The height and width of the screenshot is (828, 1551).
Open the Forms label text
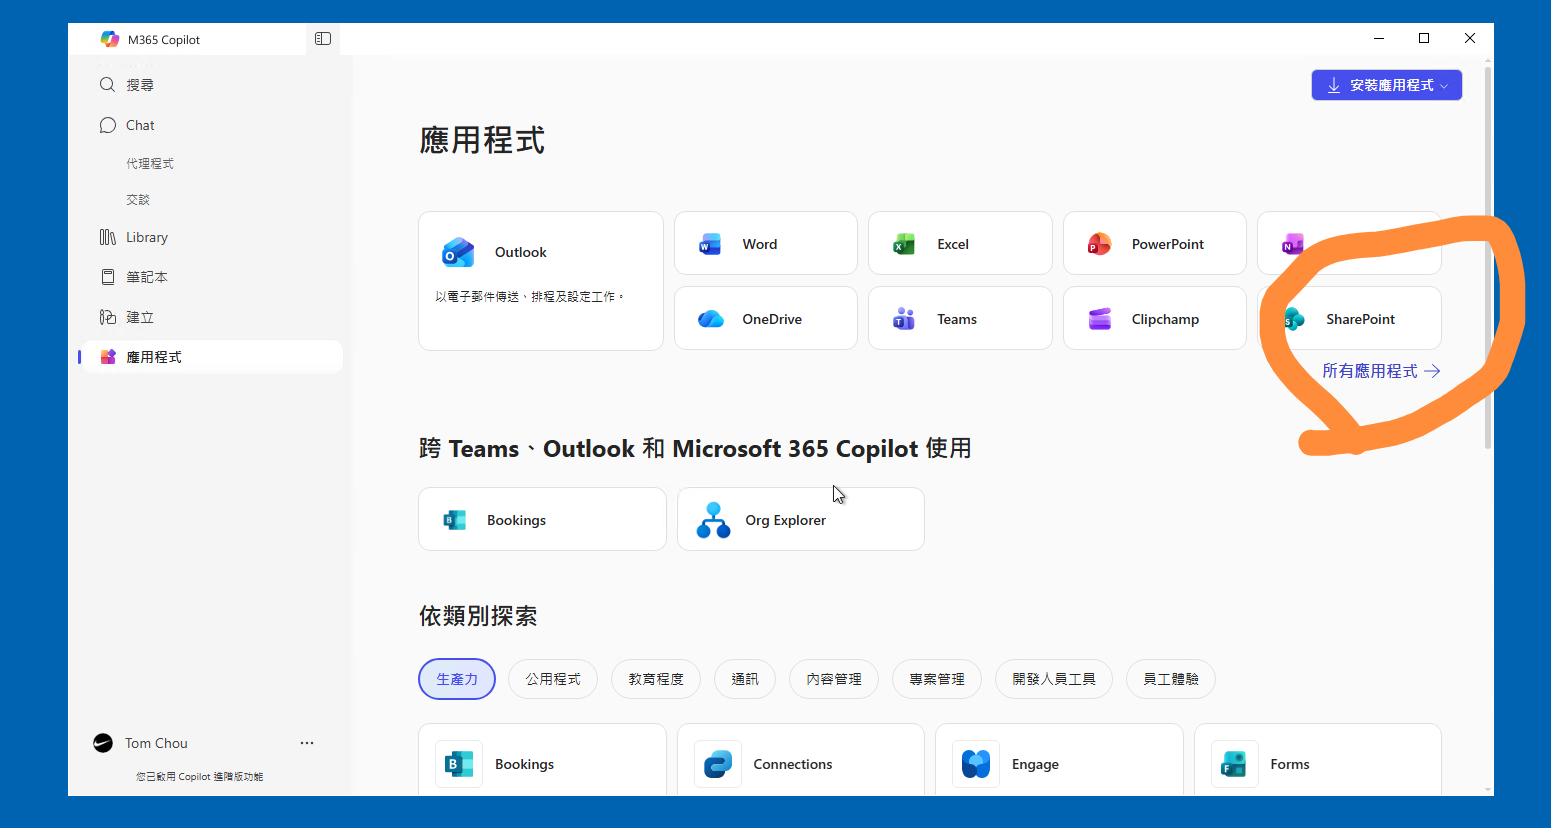coord(1290,764)
